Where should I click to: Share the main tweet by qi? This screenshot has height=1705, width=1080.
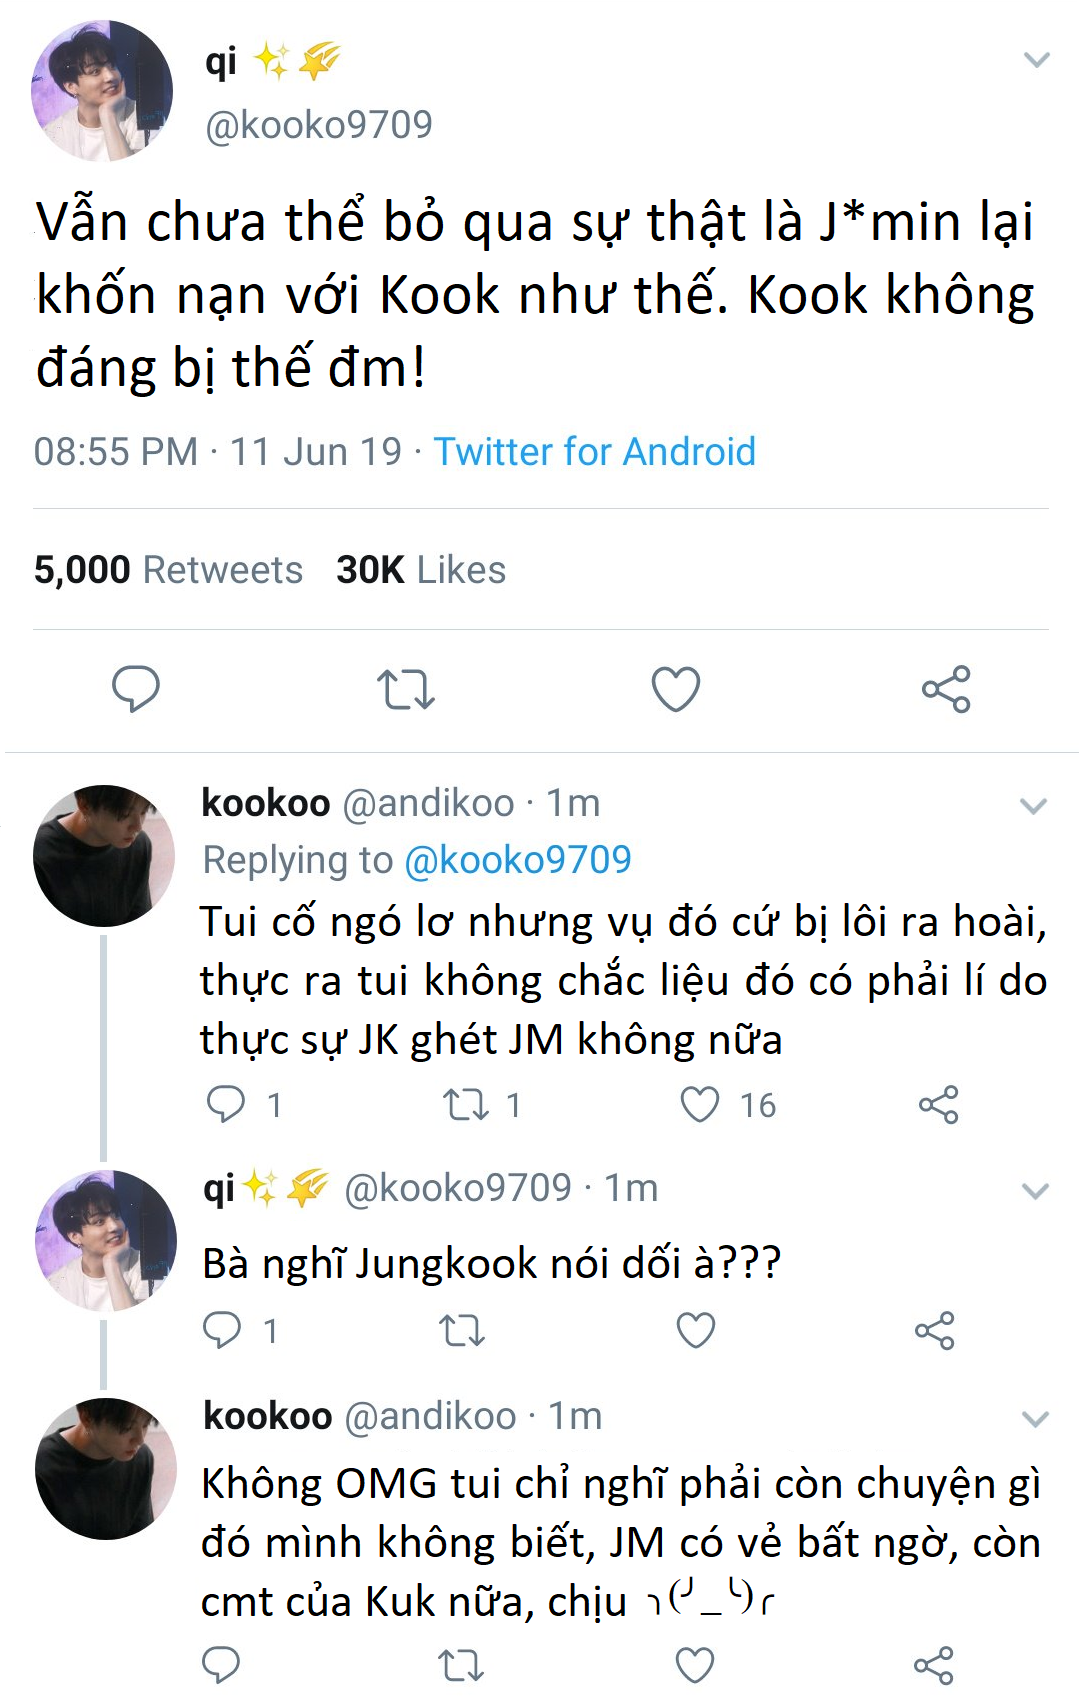tap(946, 689)
